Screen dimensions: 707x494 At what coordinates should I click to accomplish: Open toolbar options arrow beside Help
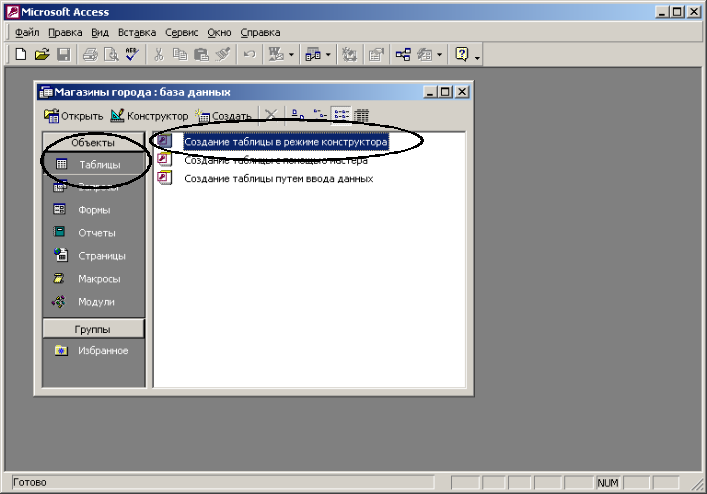click(477, 57)
